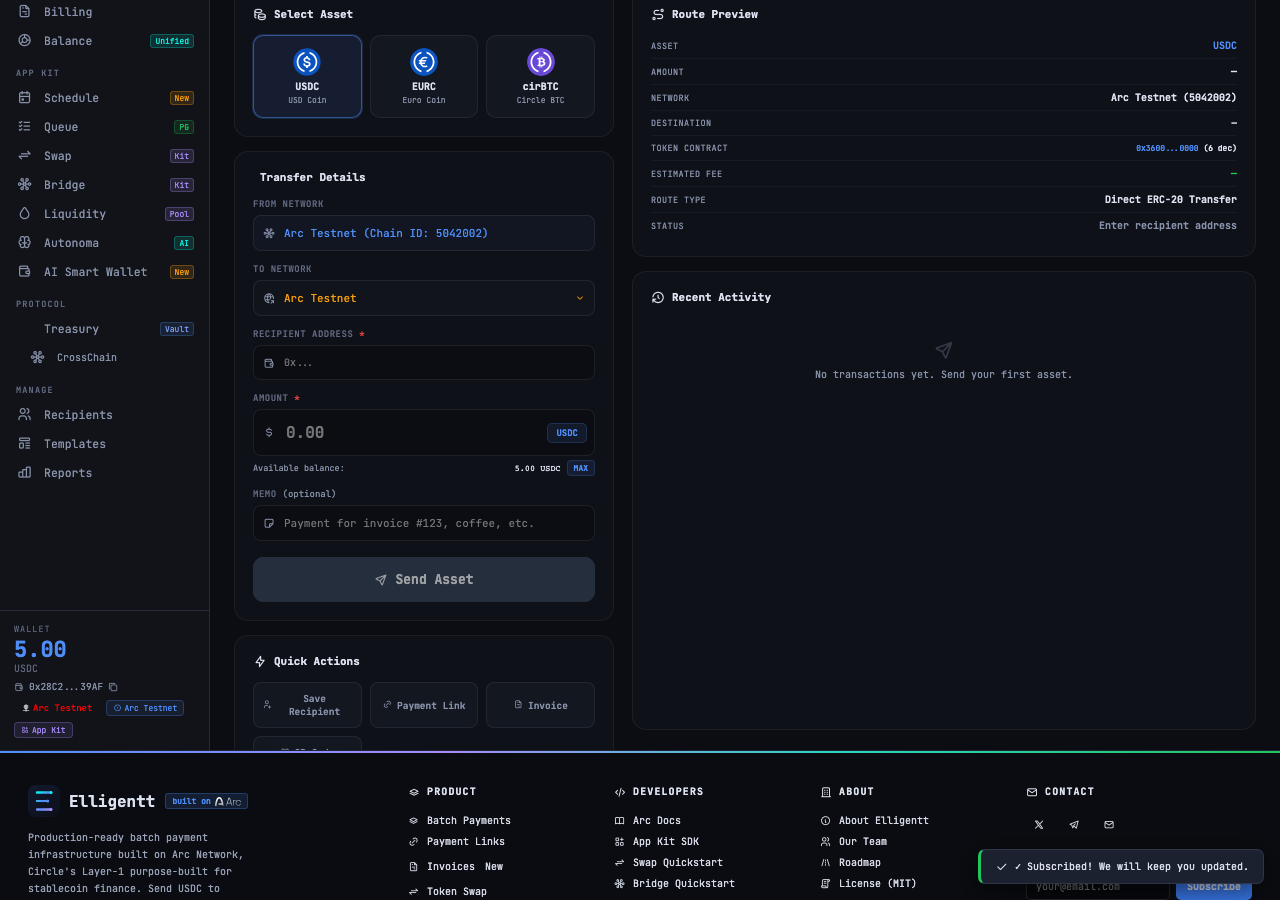Focus the Recipient Address field
The width and height of the screenshot is (1280, 900).
(x=424, y=362)
